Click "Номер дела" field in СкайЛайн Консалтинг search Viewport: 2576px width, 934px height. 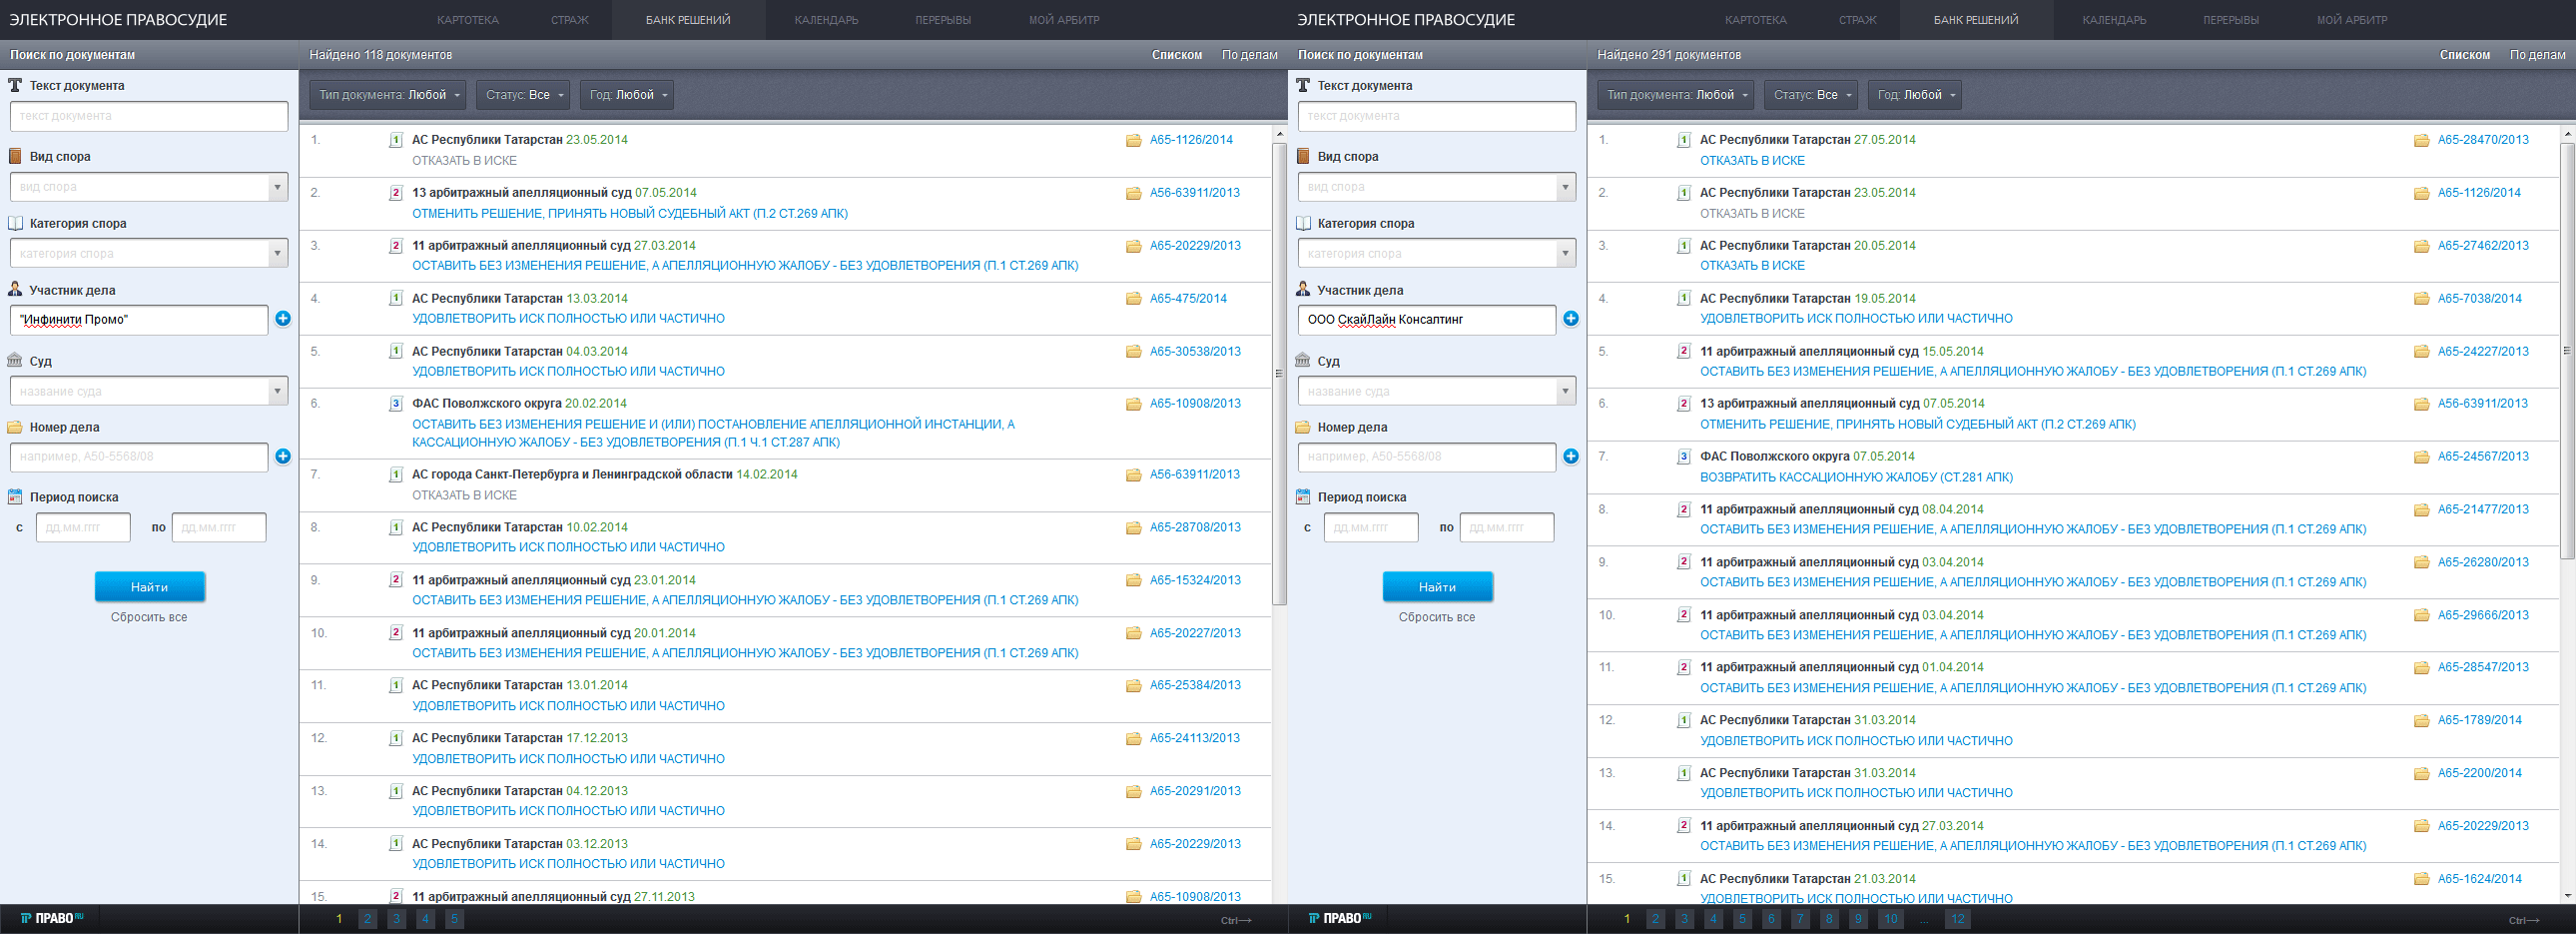(x=1427, y=457)
